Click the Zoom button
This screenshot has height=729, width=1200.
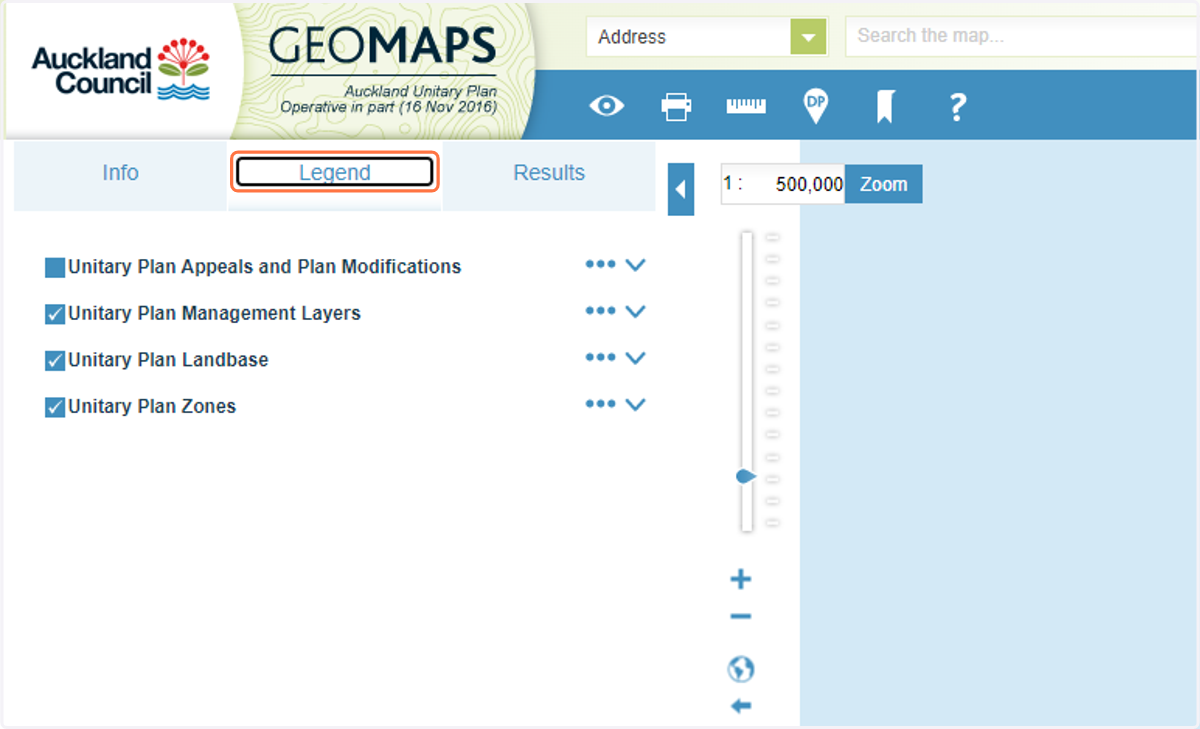883,185
